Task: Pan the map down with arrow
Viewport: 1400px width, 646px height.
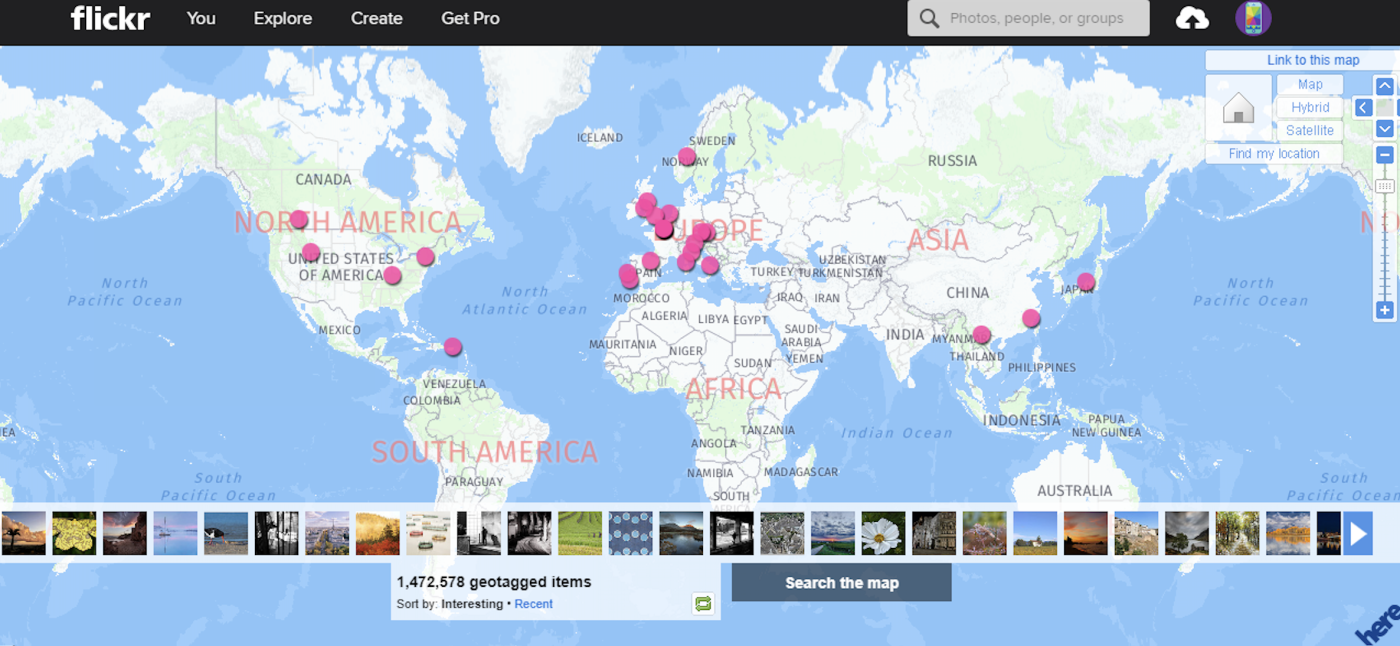Action: (x=1385, y=129)
